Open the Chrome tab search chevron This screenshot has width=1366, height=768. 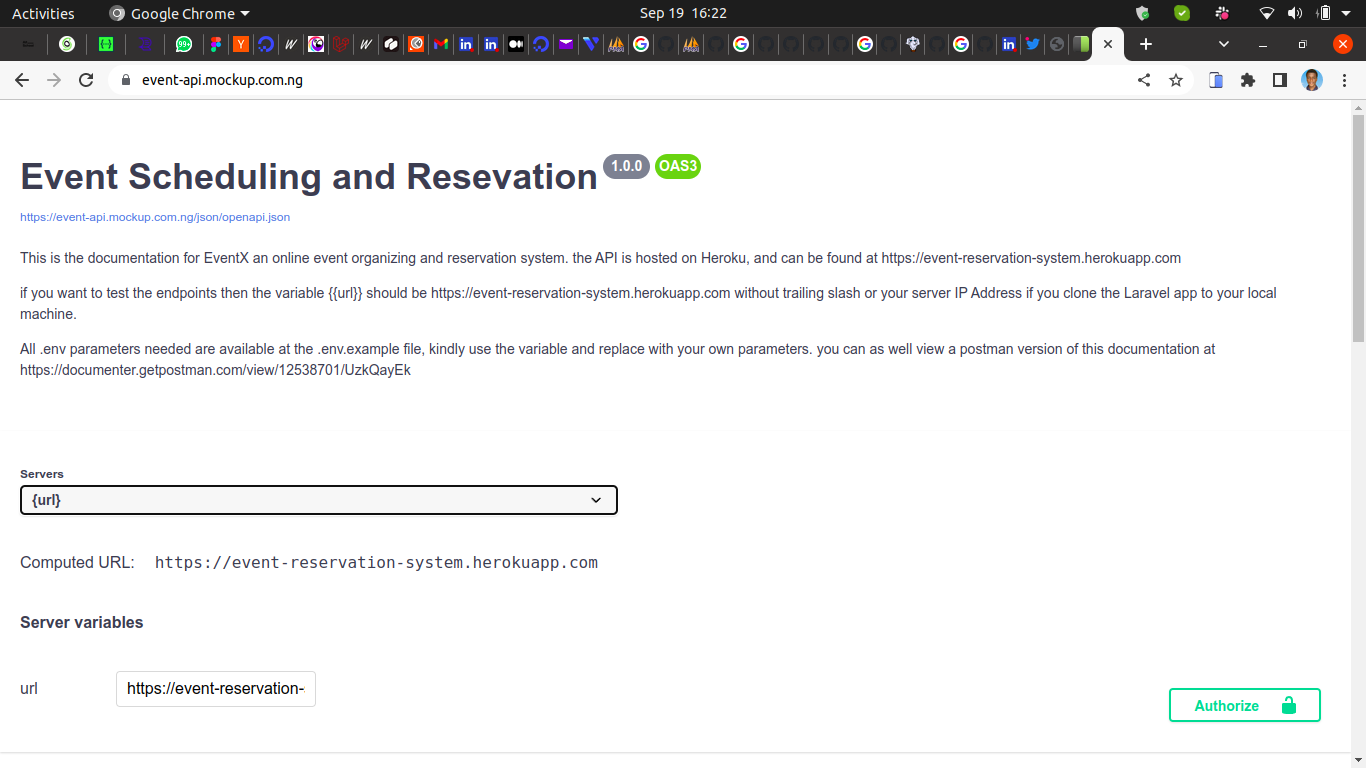(x=1222, y=44)
